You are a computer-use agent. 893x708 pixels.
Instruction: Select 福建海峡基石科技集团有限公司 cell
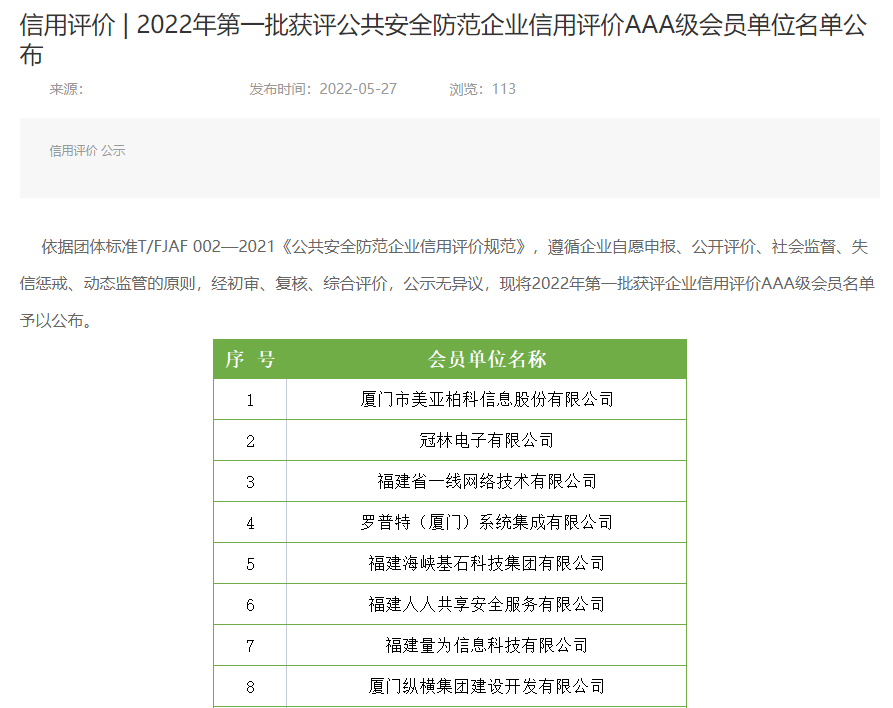[x=487, y=563]
